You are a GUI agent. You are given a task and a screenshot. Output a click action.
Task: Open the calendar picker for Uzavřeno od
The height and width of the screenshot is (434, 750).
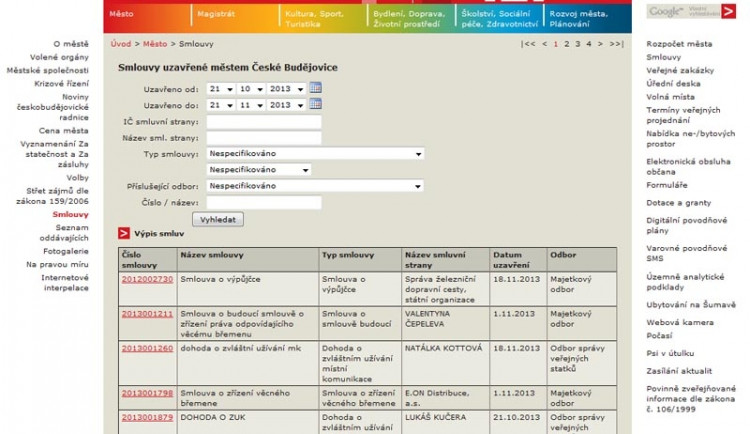tap(315, 88)
